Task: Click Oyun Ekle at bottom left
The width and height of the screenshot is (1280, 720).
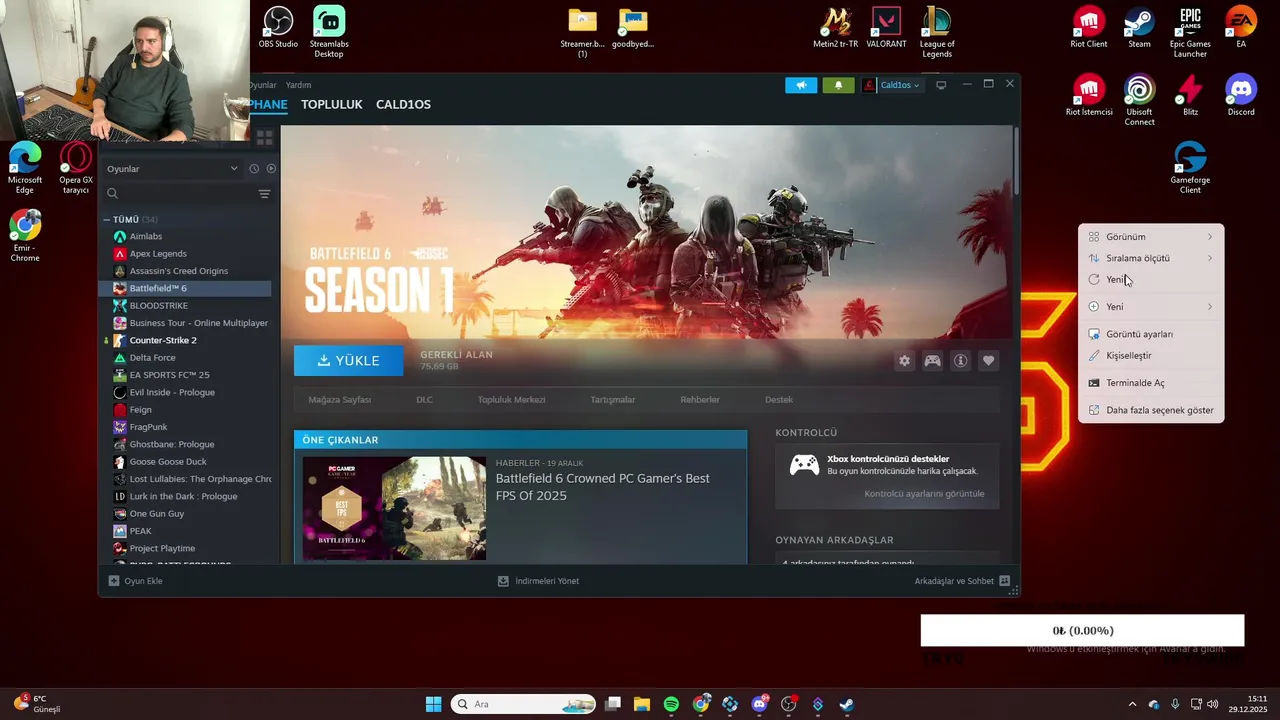Action: pyautogui.click(x=135, y=581)
